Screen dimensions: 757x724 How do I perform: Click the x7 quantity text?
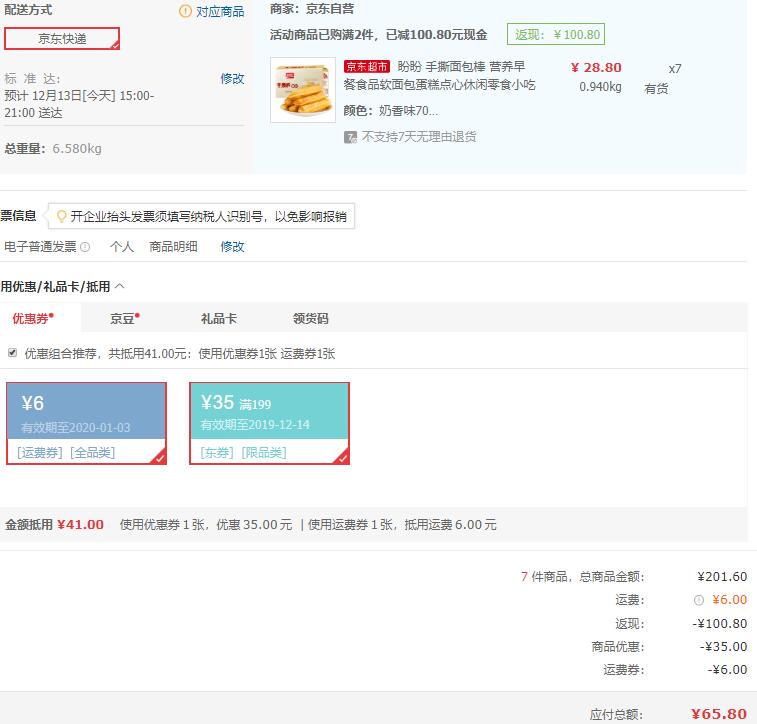coord(674,69)
